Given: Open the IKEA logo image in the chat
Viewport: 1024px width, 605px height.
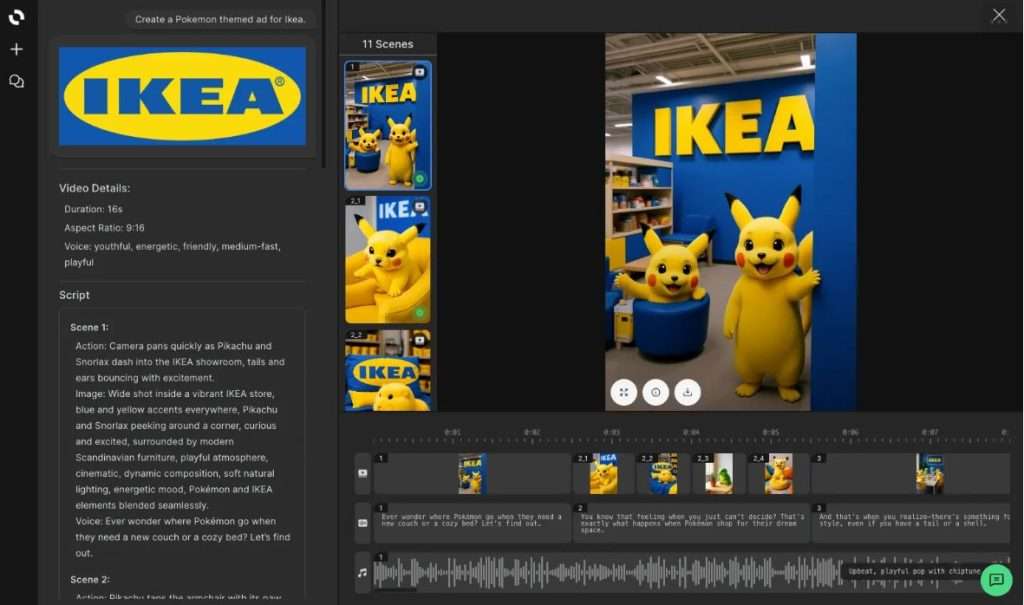Looking at the screenshot, I should [x=182, y=96].
